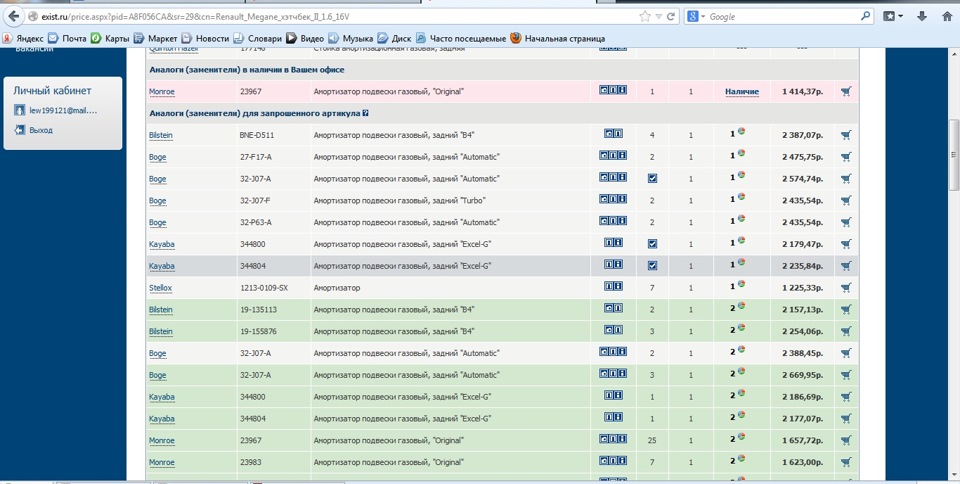Click cart icon for Kayaba priced 2 177,07р.
This screenshot has width=960, height=484.
coord(846,419)
